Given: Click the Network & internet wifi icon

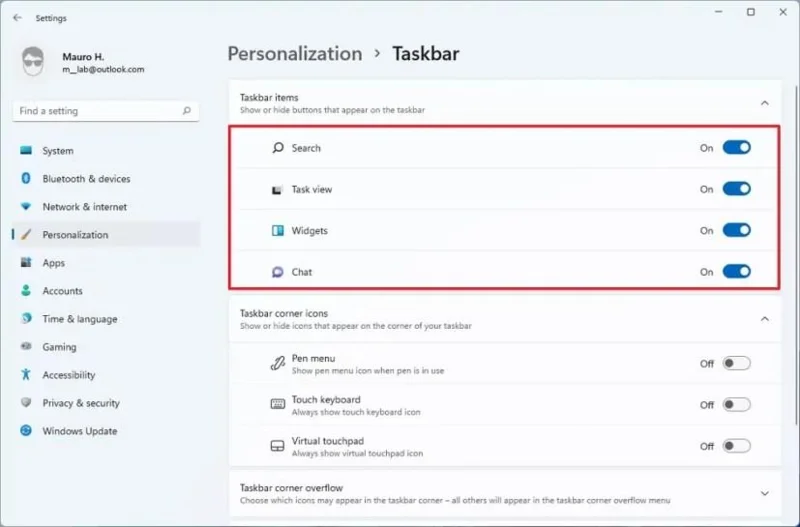Looking at the screenshot, I should 26,207.
